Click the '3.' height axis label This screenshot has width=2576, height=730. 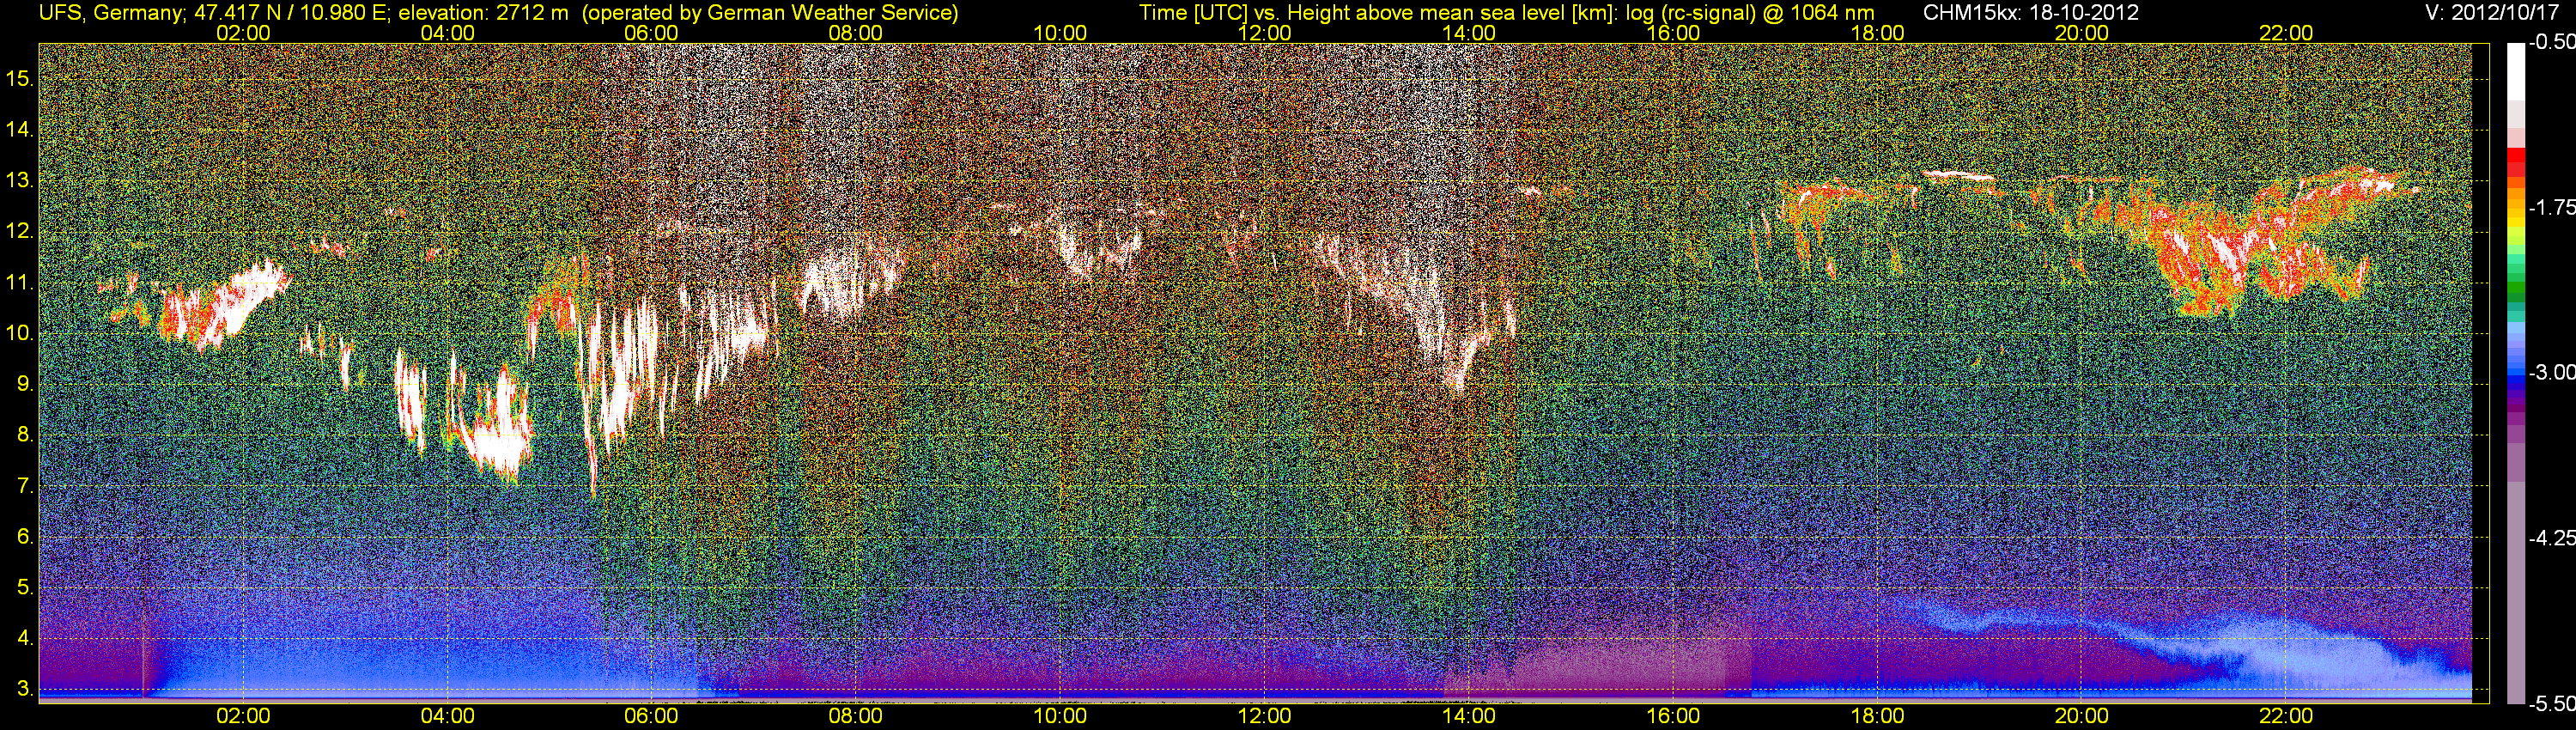click(x=25, y=689)
